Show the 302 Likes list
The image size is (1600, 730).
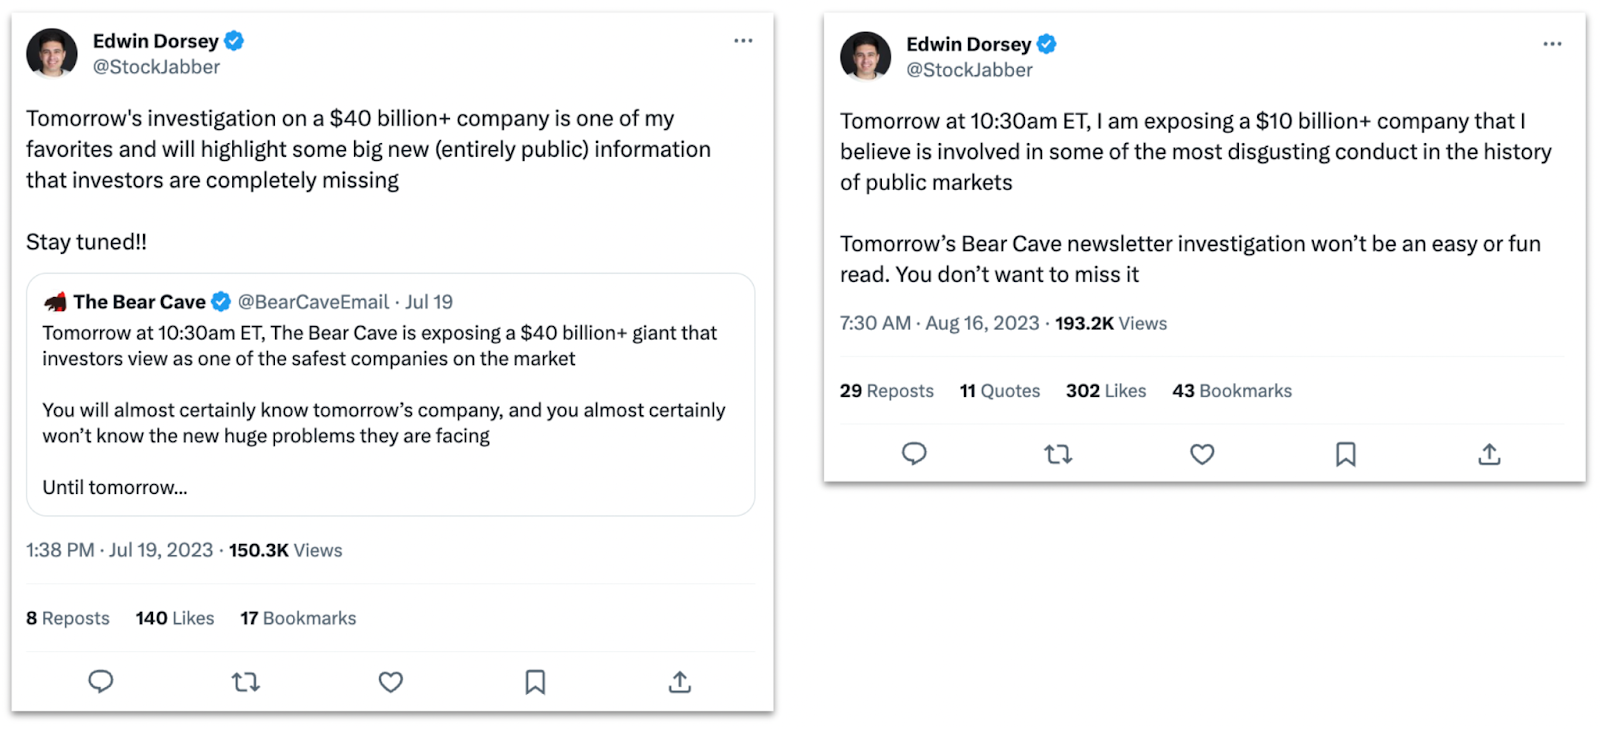pos(1105,391)
